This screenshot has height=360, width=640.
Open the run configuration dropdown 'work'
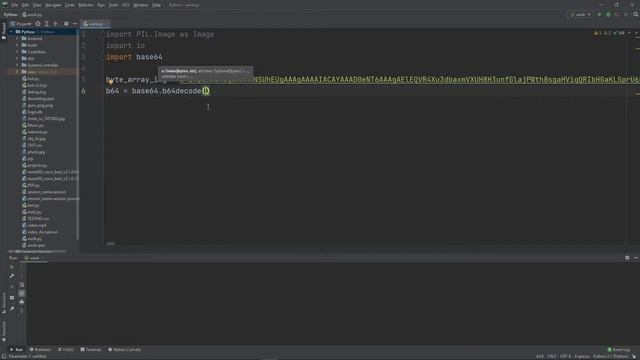pos(580,14)
